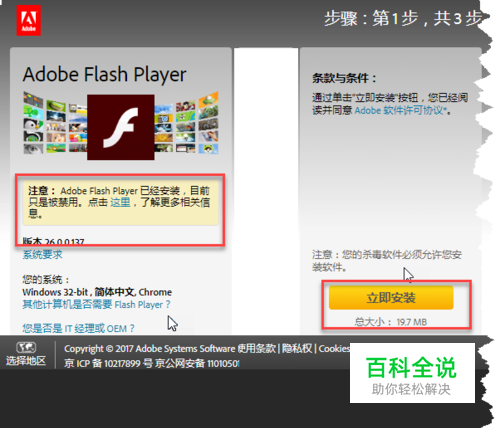Click the Windows 32-bit system info text

pyautogui.click(x=97, y=292)
